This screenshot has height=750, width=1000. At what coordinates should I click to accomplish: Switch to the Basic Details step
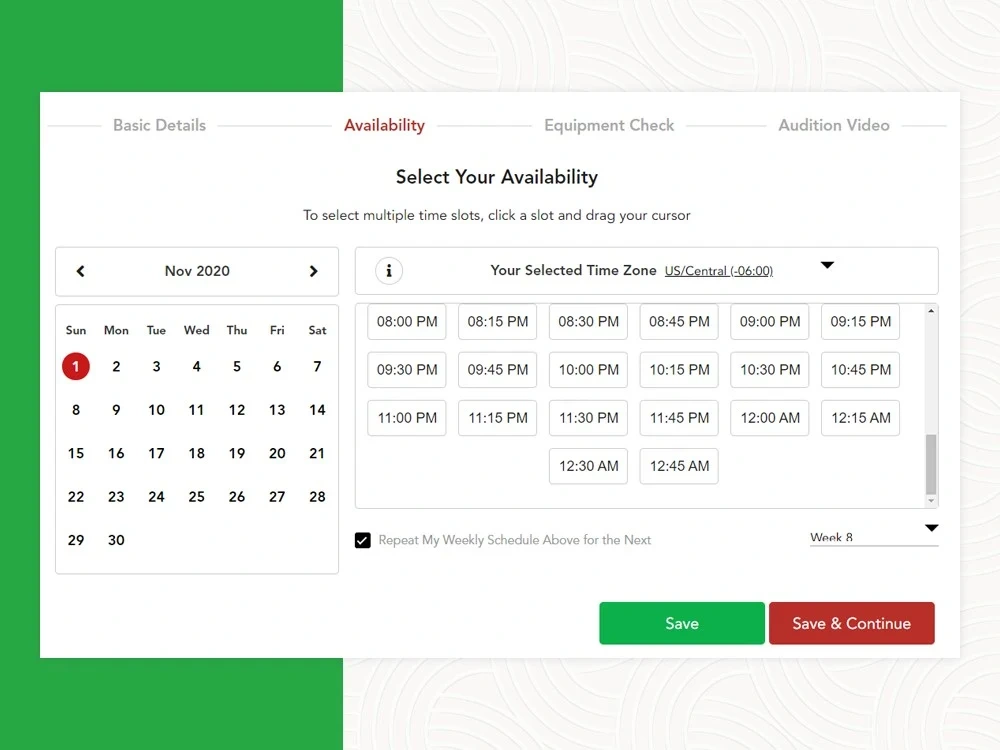tap(159, 125)
